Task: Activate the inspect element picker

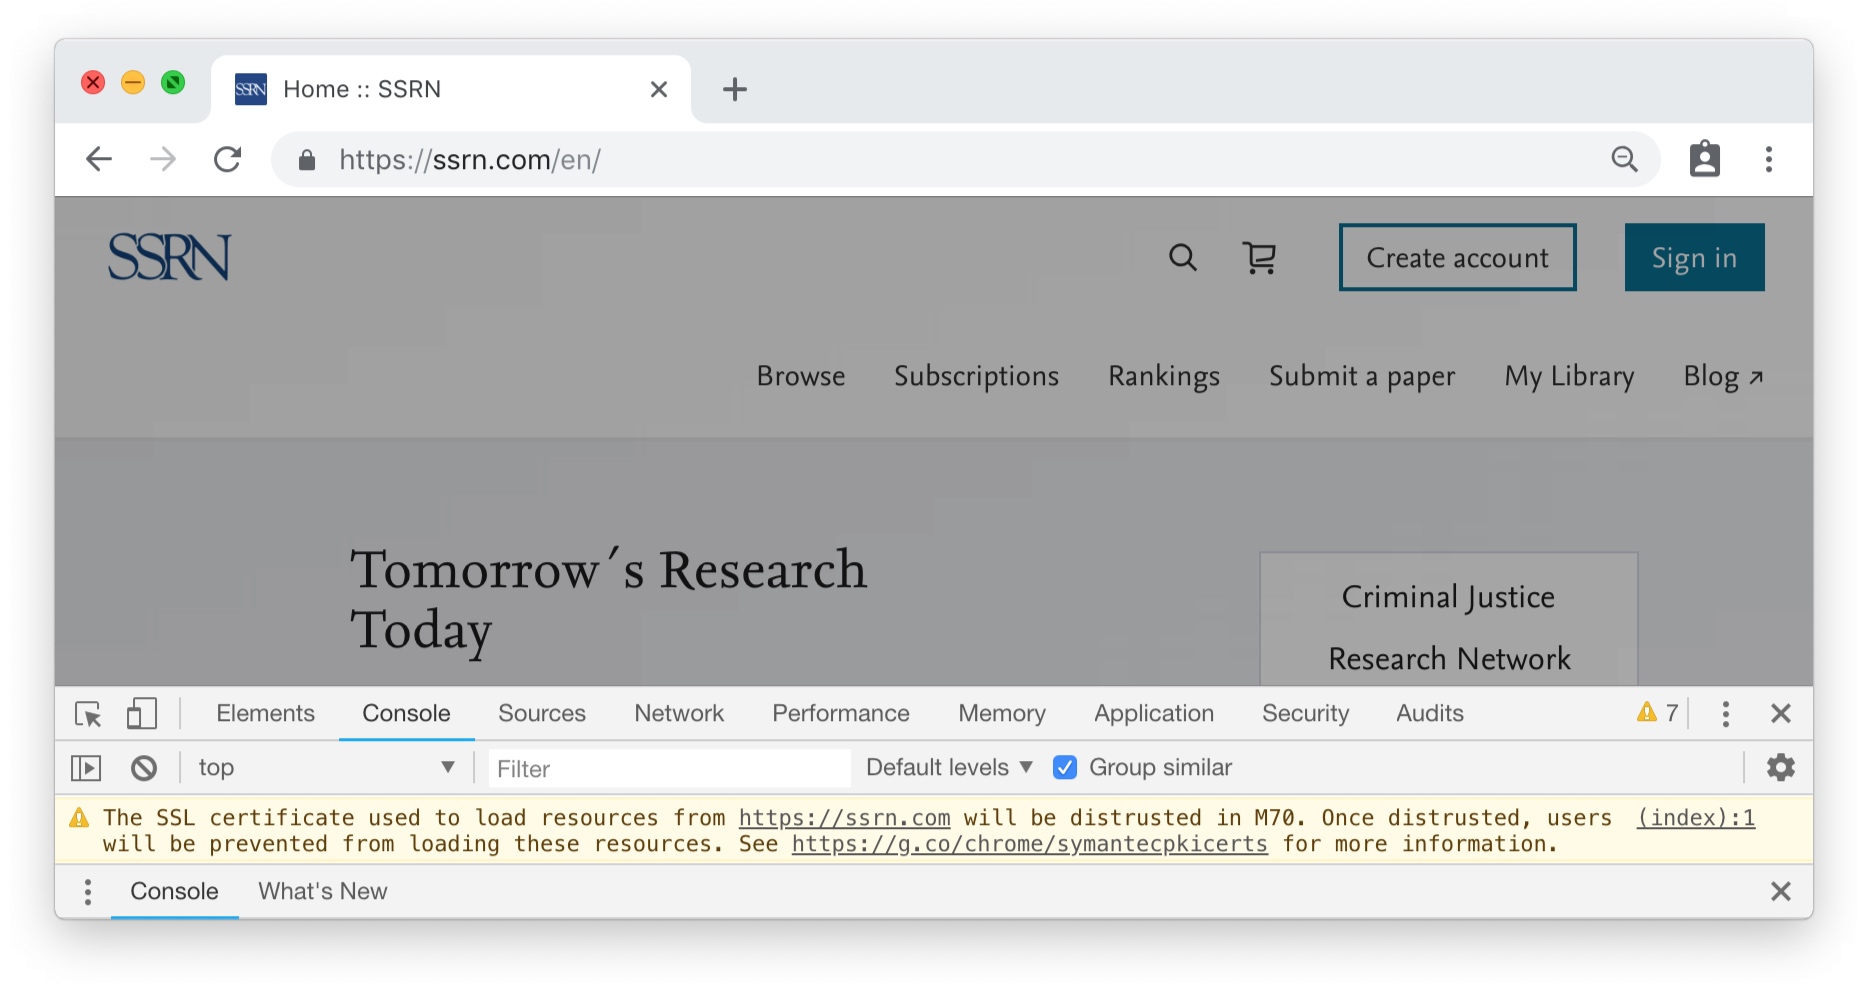Action: coord(88,714)
